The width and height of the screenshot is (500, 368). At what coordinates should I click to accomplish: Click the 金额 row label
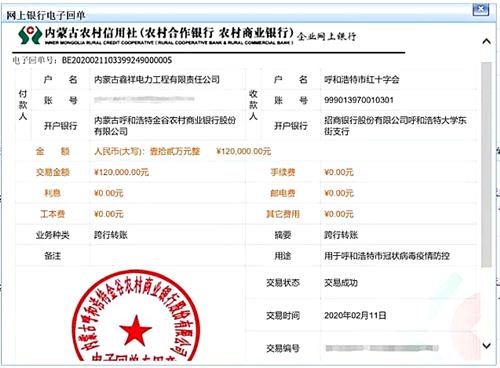click(53, 152)
